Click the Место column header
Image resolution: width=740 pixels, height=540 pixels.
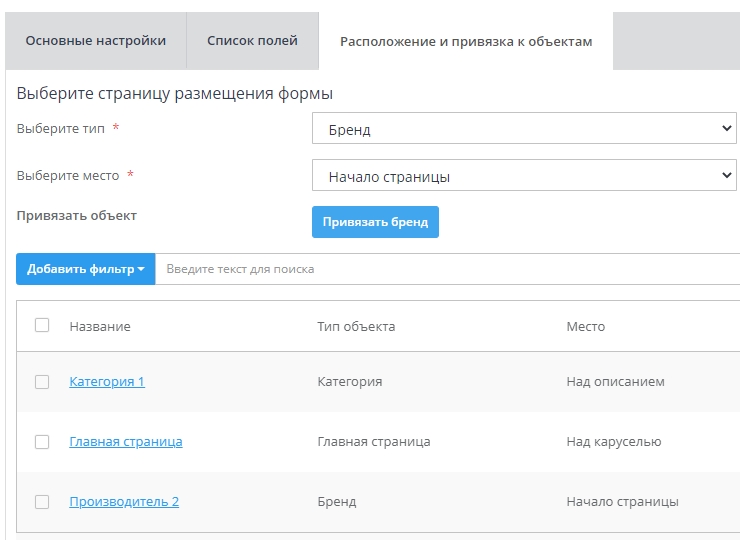click(585, 326)
